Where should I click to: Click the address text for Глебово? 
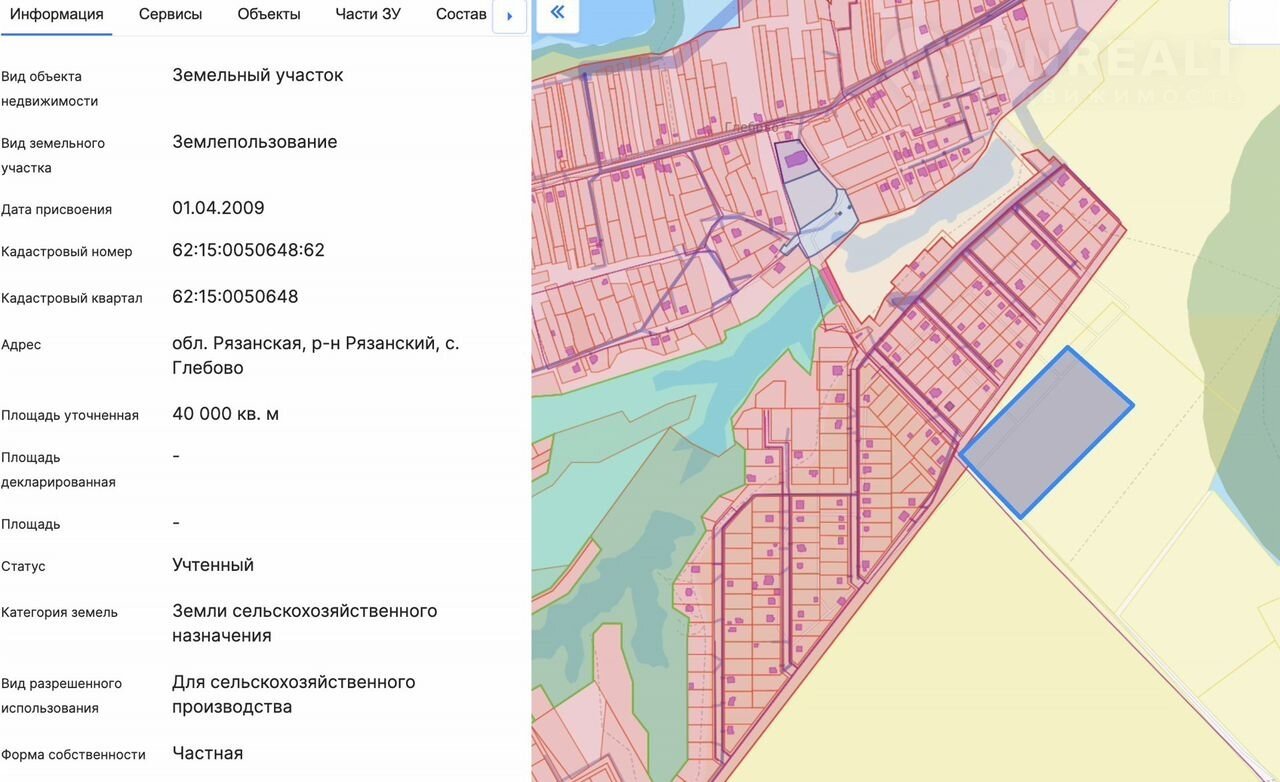click(x=315, y=355)
